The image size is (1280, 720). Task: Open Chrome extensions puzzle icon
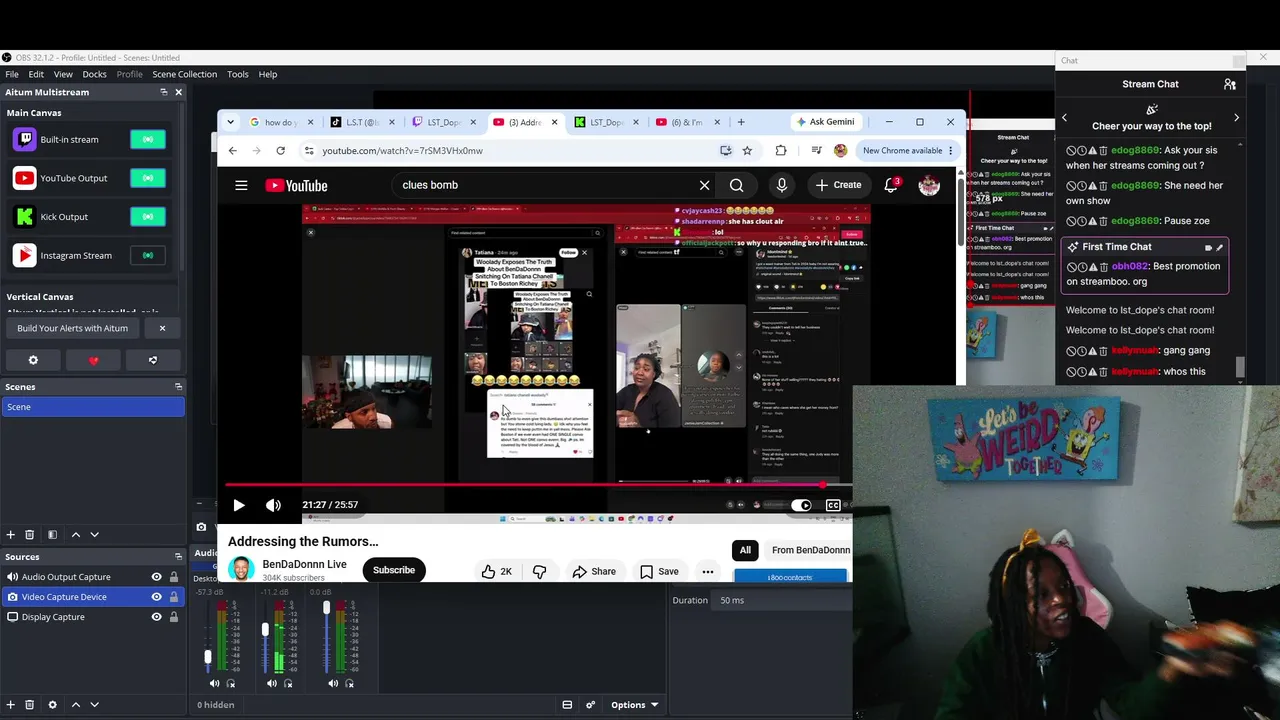coord(781,151)
